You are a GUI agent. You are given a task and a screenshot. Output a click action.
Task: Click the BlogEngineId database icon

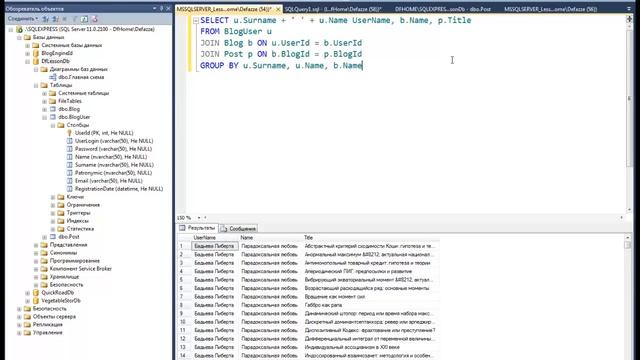[36, 53]
